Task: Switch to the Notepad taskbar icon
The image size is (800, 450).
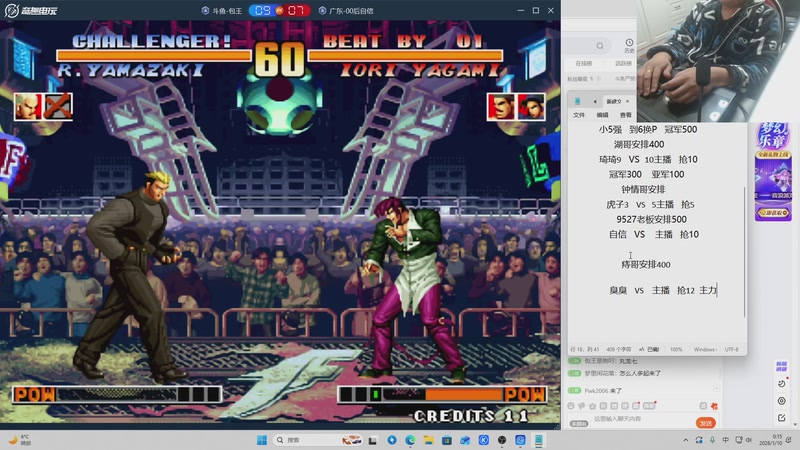Action: 539,440
